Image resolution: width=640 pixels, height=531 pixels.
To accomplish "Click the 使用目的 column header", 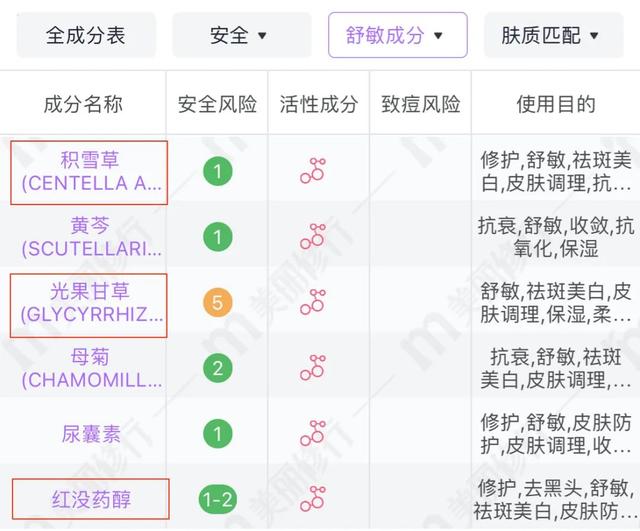I will coord(555,104).
